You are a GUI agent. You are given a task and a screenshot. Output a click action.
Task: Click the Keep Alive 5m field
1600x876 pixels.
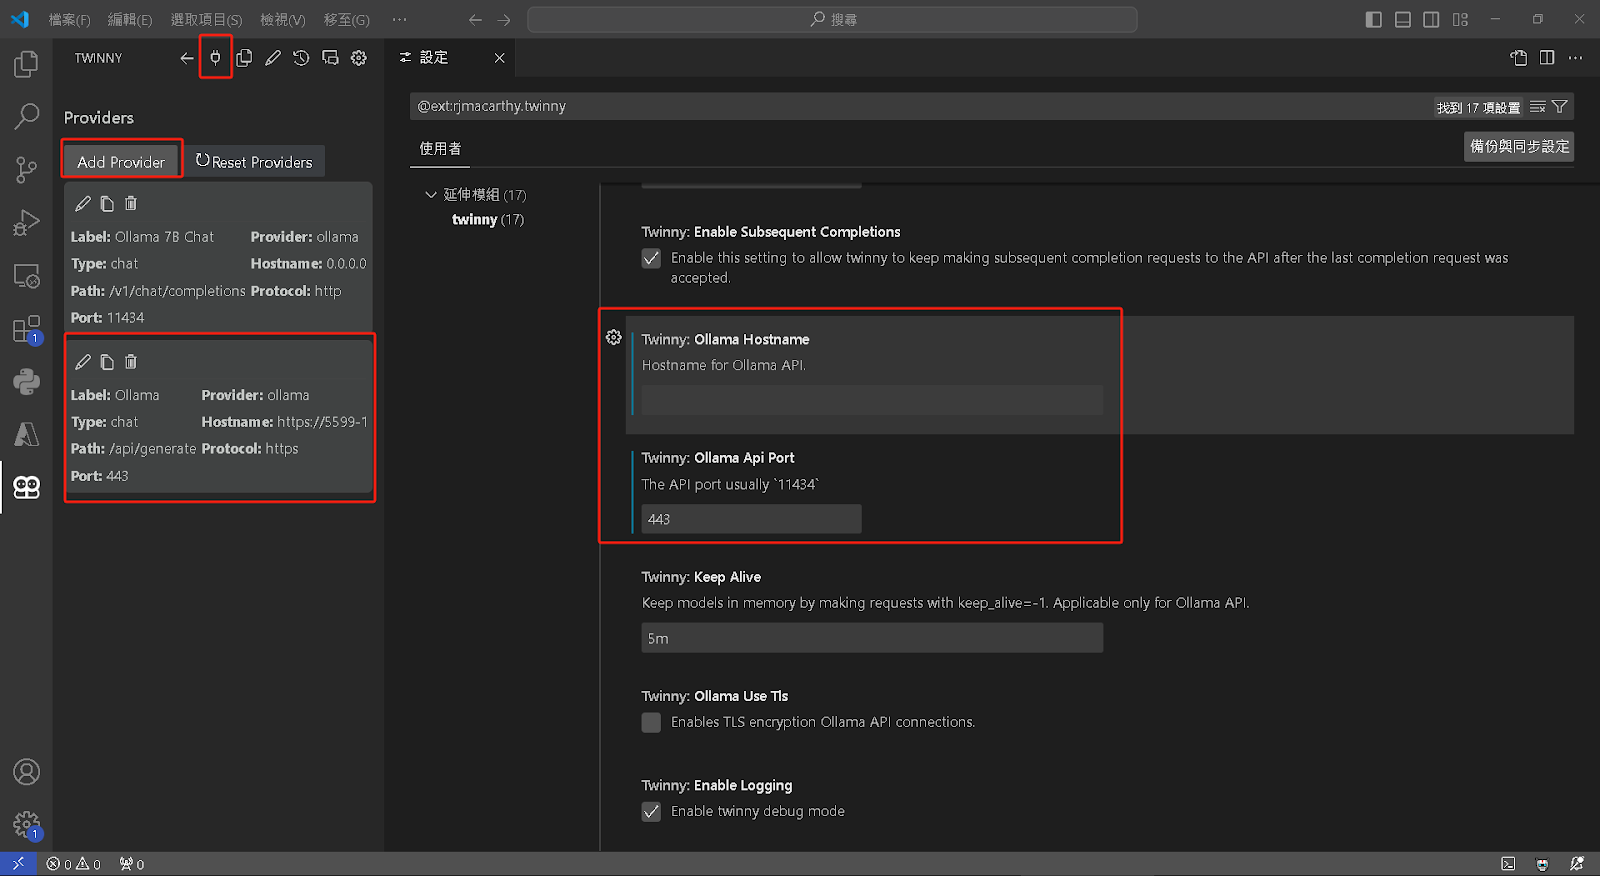872,638
